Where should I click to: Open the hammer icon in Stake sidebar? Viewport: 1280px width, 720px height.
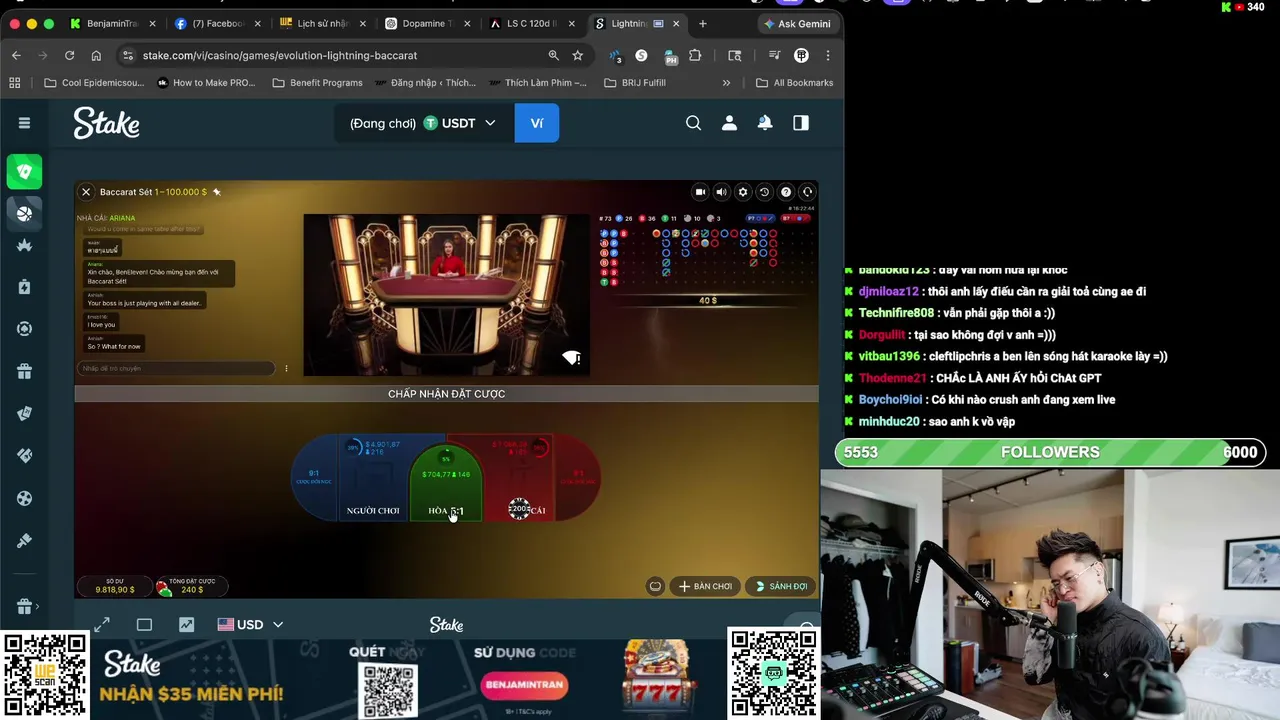click(x=24, y=541)
